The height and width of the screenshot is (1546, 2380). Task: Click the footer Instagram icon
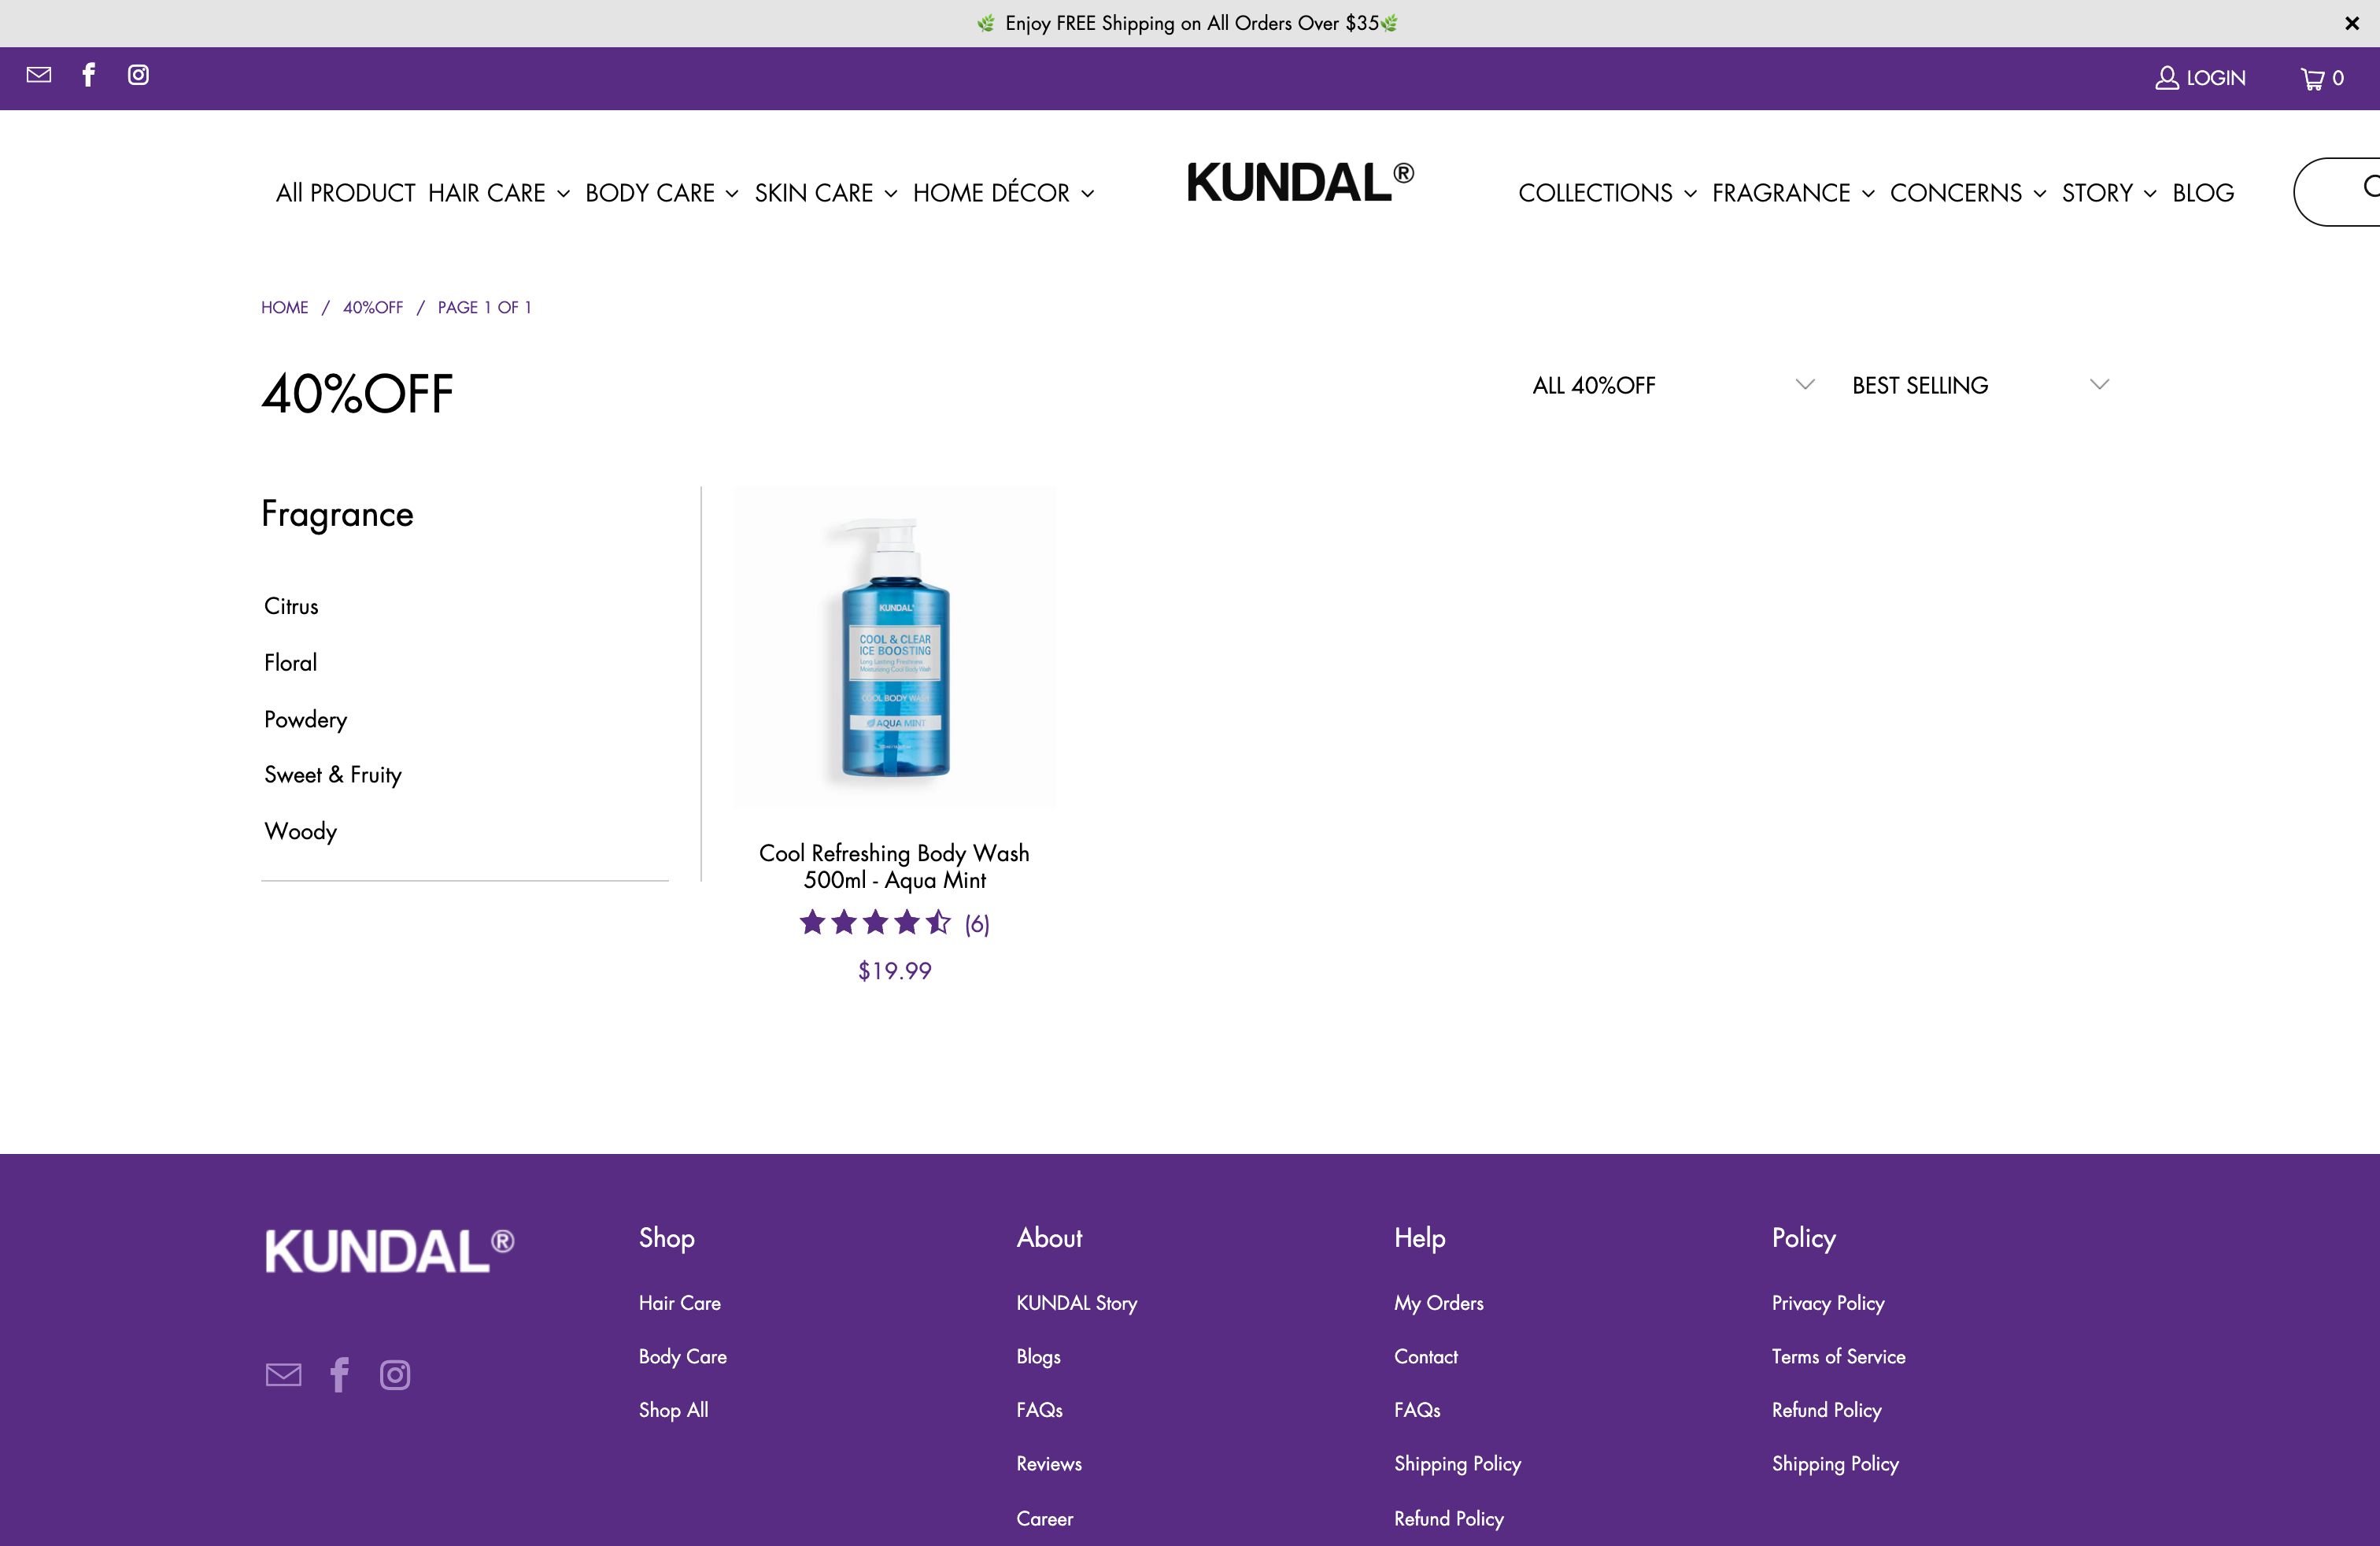click(395, 1375)
